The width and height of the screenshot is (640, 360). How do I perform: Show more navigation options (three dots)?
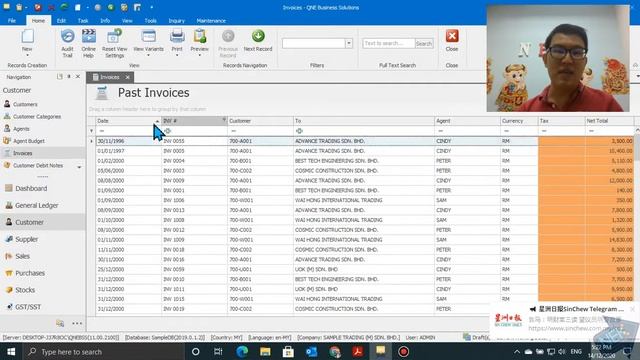(77, 323)
